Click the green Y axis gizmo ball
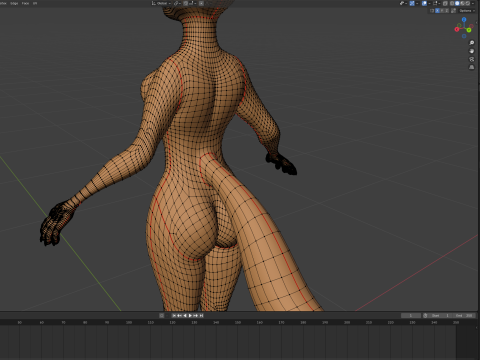 coord(469,30)
